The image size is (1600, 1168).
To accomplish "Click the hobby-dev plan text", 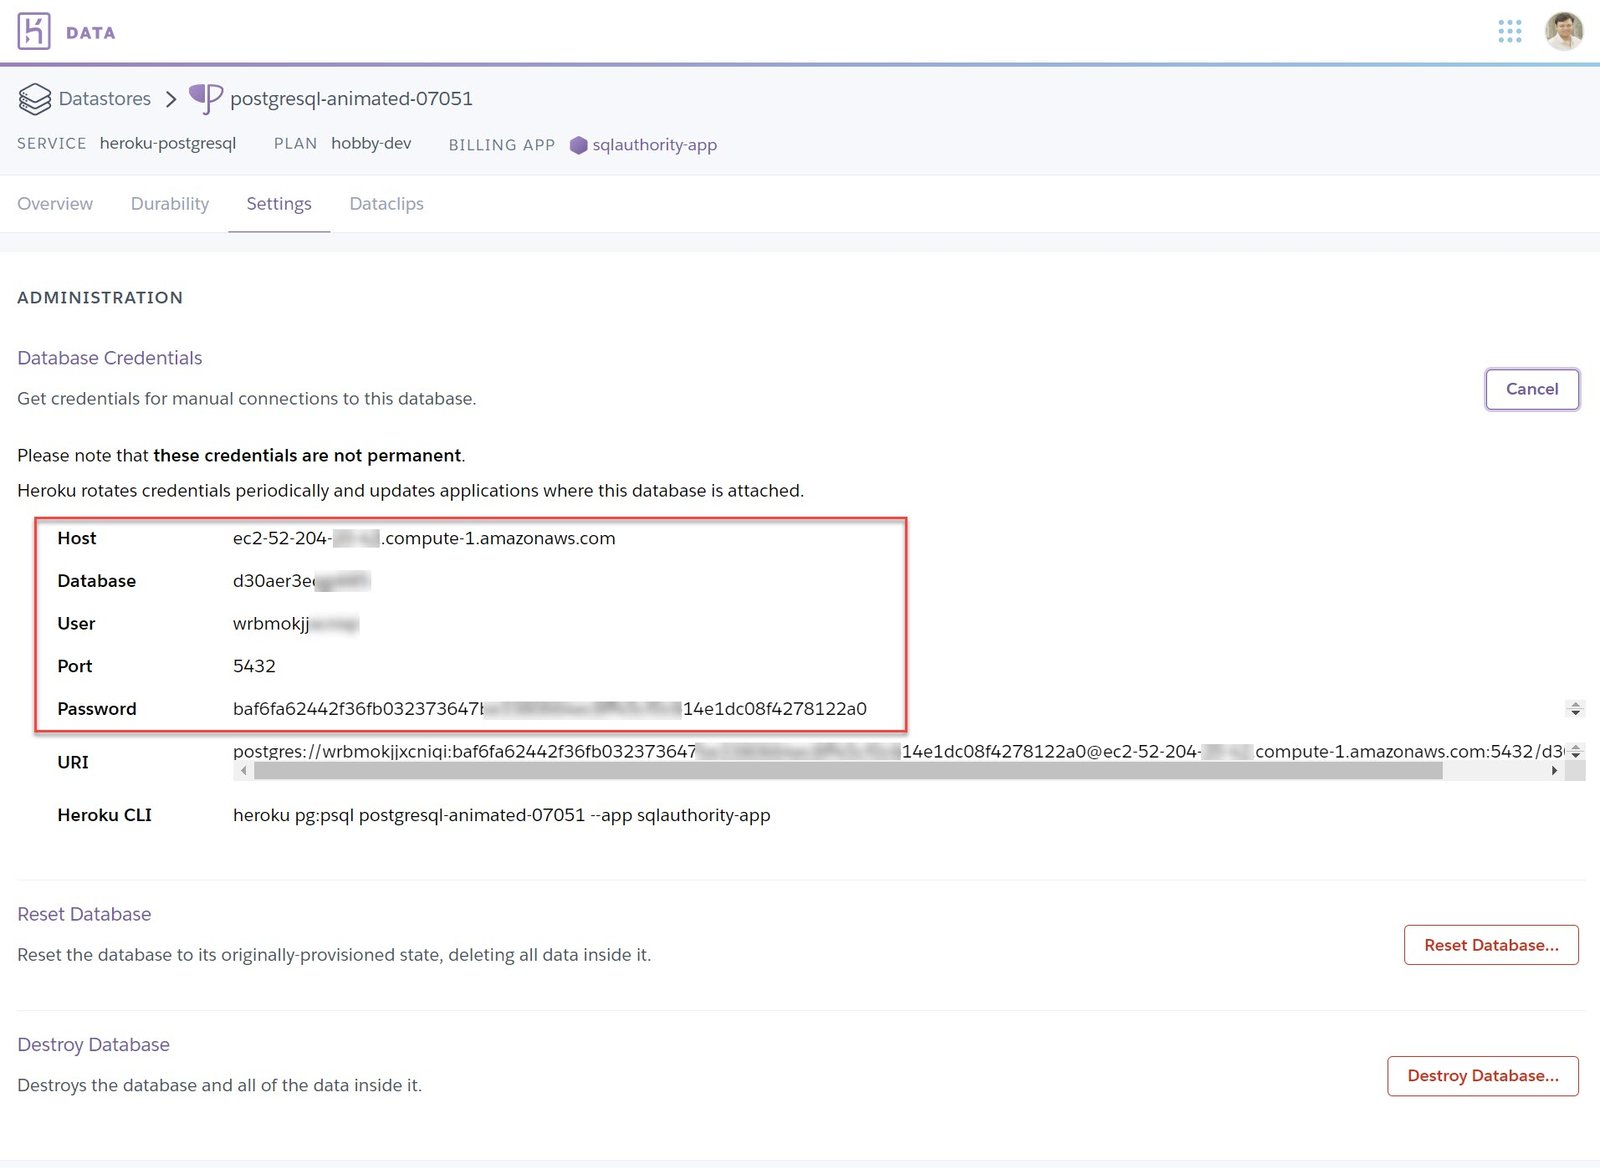I will 371,143.
